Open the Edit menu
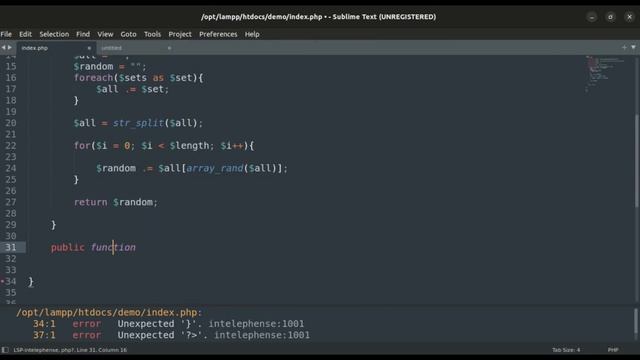Viewport: 640px width, 360px height. point(25,34)
